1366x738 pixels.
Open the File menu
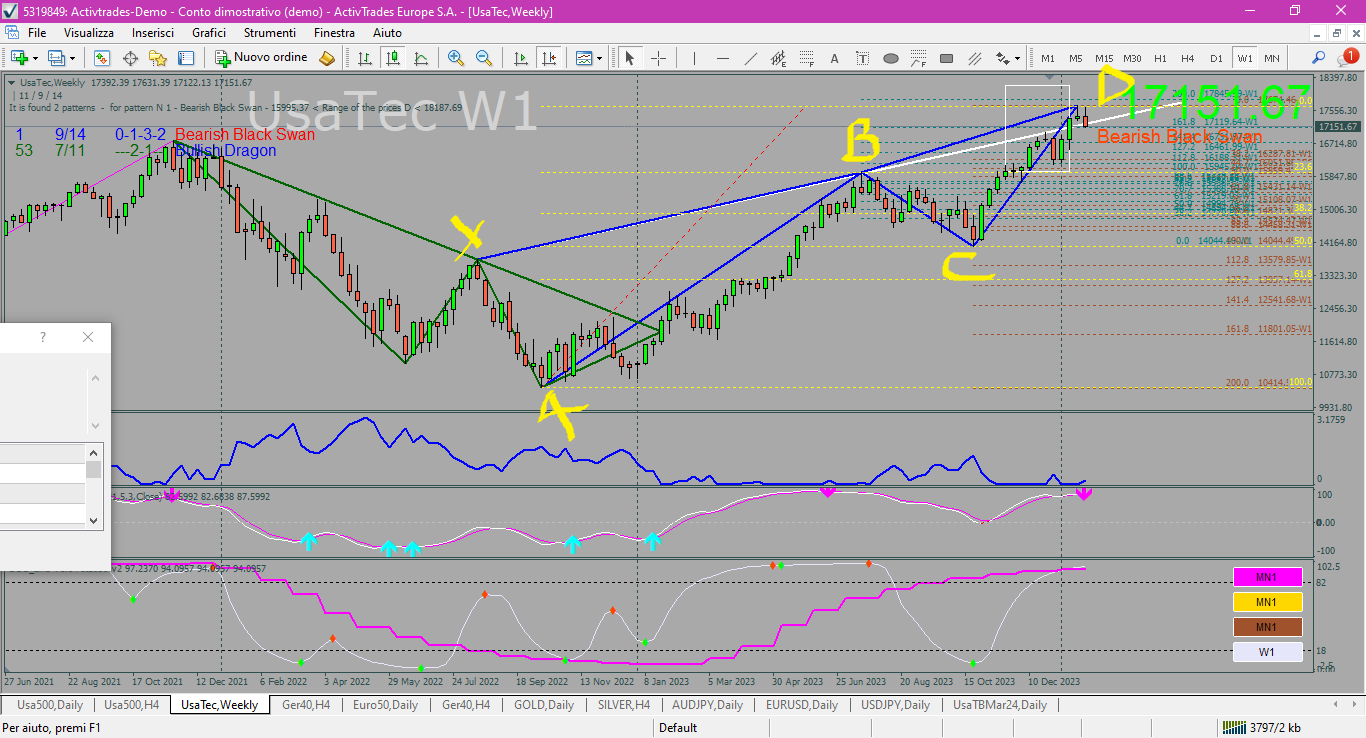[x=37, y=33]
